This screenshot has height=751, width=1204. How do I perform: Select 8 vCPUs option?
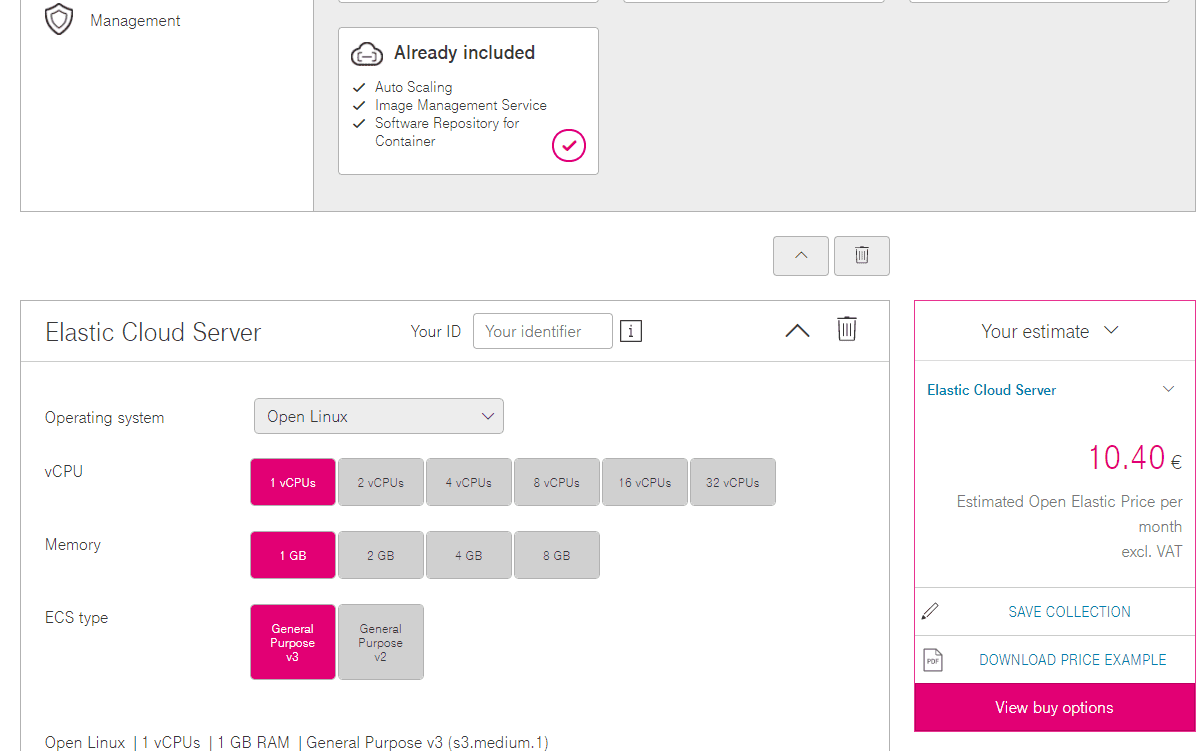tap(557, 482)
